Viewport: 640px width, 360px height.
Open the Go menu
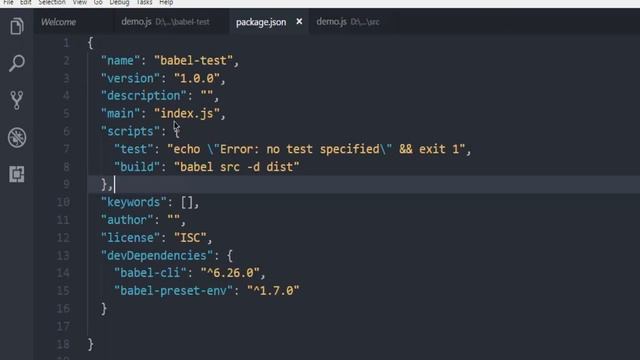[98, 2]
